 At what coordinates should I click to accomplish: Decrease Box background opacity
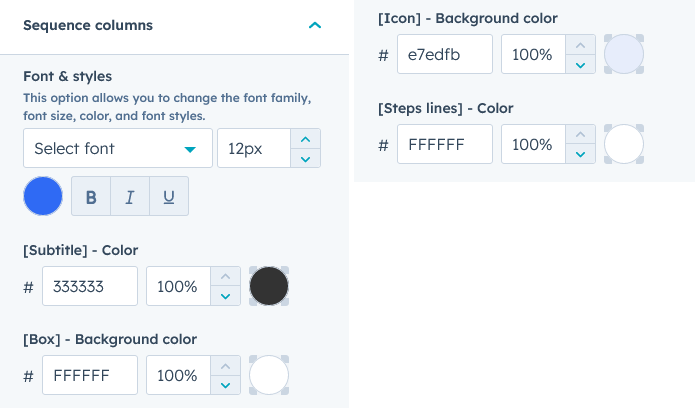click(x=225, y=386)
